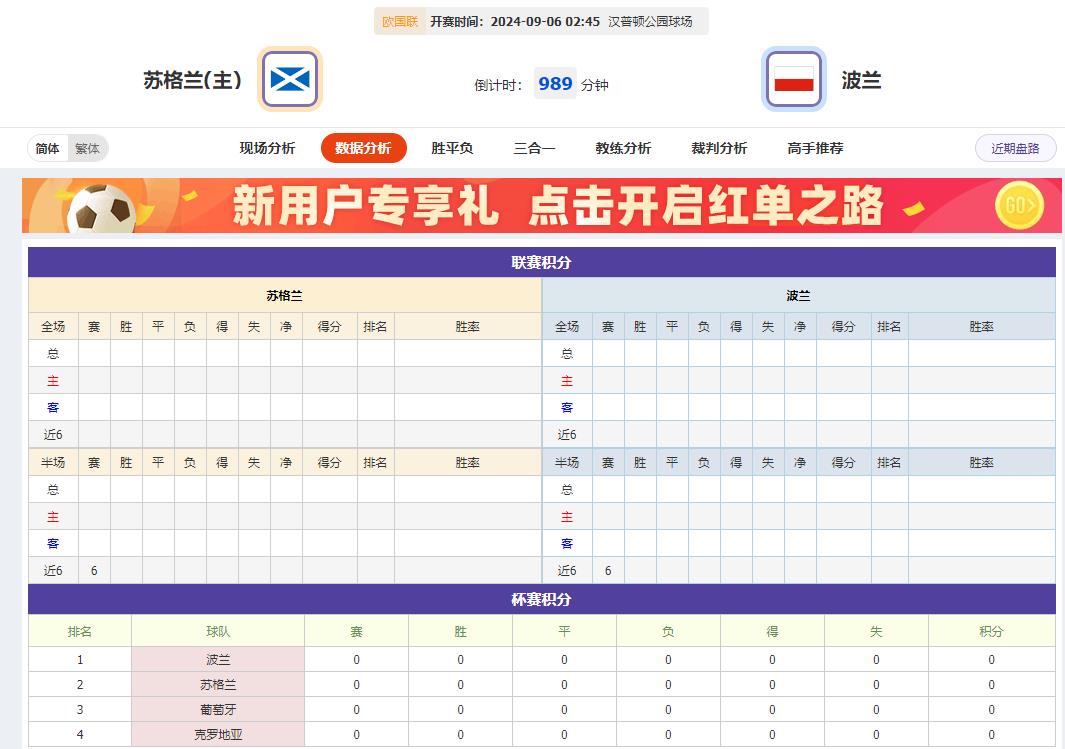Switch to the 胜平负 tab
Screen dimensions: 1065x749
tap(452, 147)
